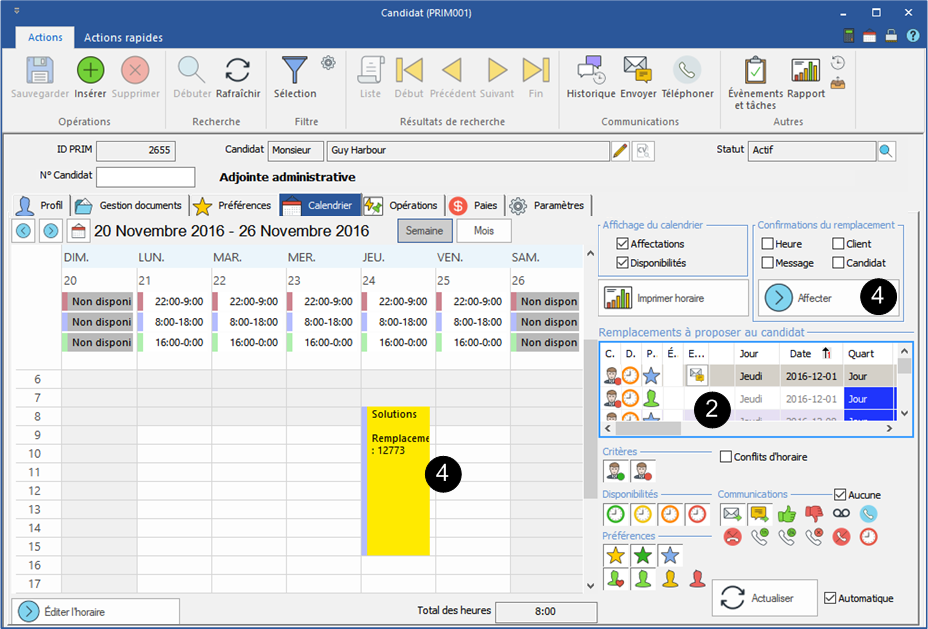Screen dimensions: 928x629
Task: Open Historique communications history
Action: click(590, 71)
